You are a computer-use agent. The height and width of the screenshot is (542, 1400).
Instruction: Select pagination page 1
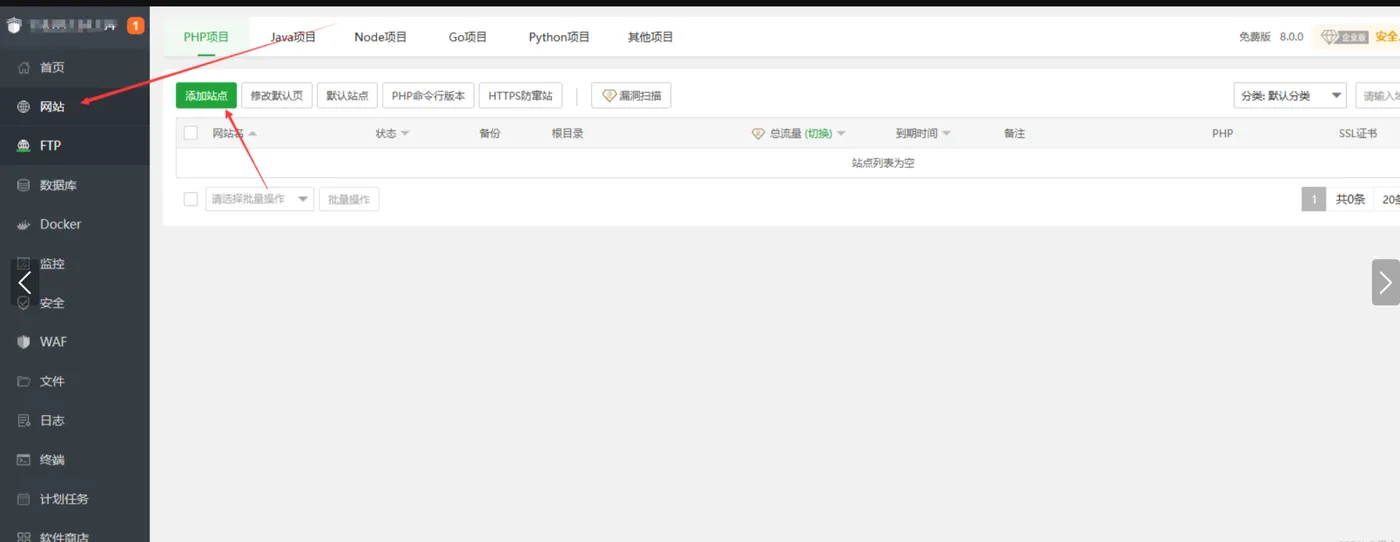[x=1314, y=199]
